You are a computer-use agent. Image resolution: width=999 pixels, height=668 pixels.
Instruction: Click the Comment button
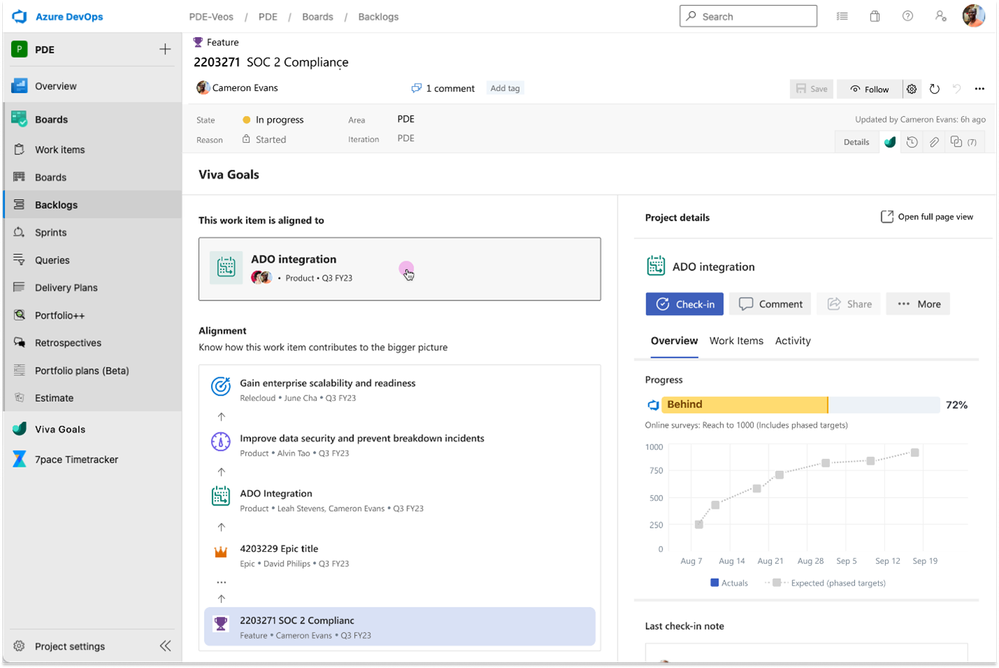click(x=770, y=304)
